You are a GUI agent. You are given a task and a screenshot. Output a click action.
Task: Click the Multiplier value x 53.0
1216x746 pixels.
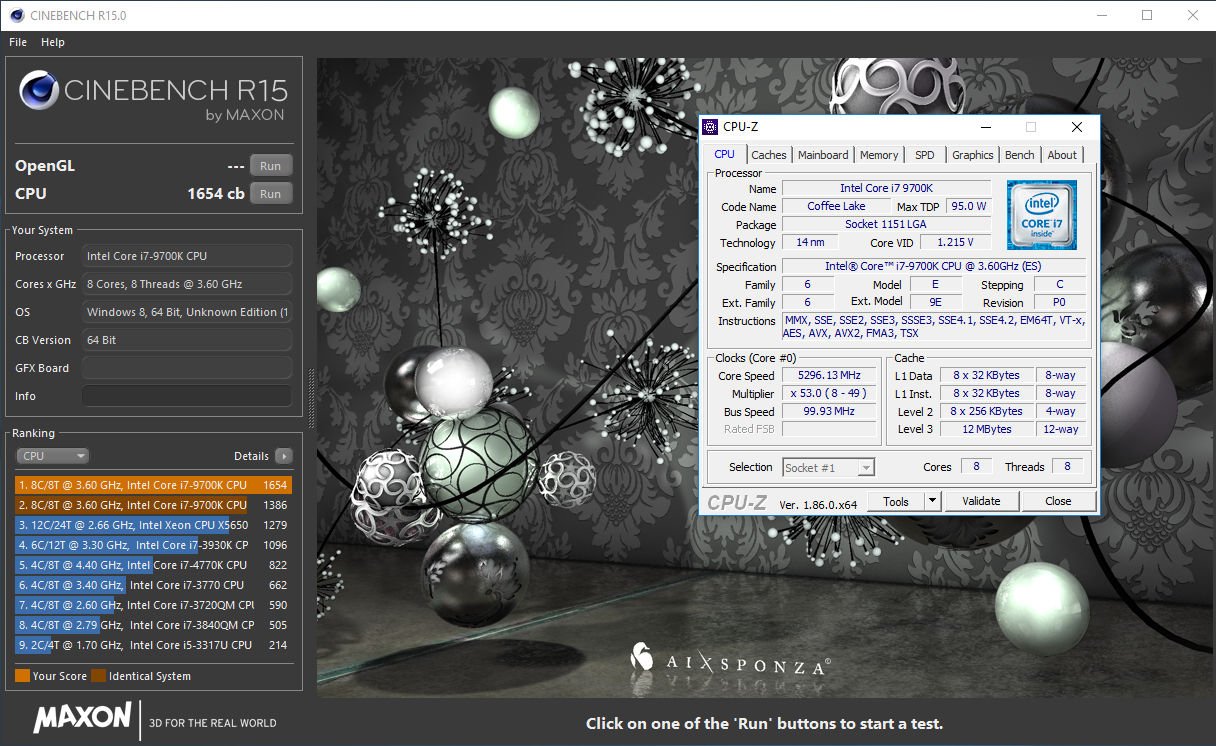[x=828, y=394]
